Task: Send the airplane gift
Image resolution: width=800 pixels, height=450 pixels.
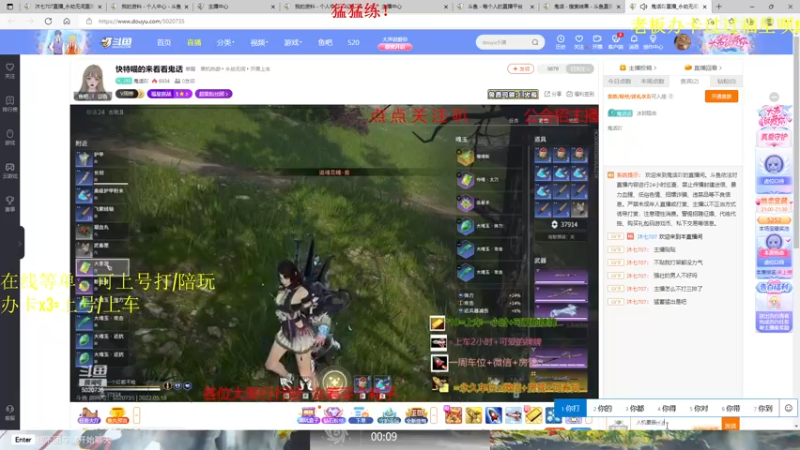Action: 513,415
